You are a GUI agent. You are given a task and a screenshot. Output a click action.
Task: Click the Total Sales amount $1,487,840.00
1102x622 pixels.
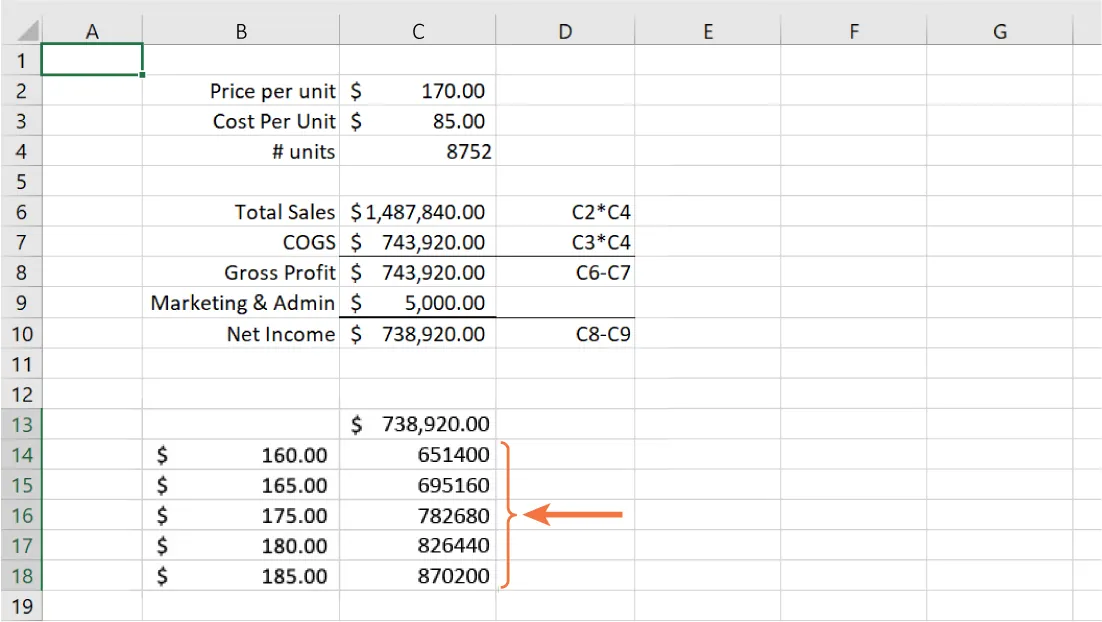417,212
